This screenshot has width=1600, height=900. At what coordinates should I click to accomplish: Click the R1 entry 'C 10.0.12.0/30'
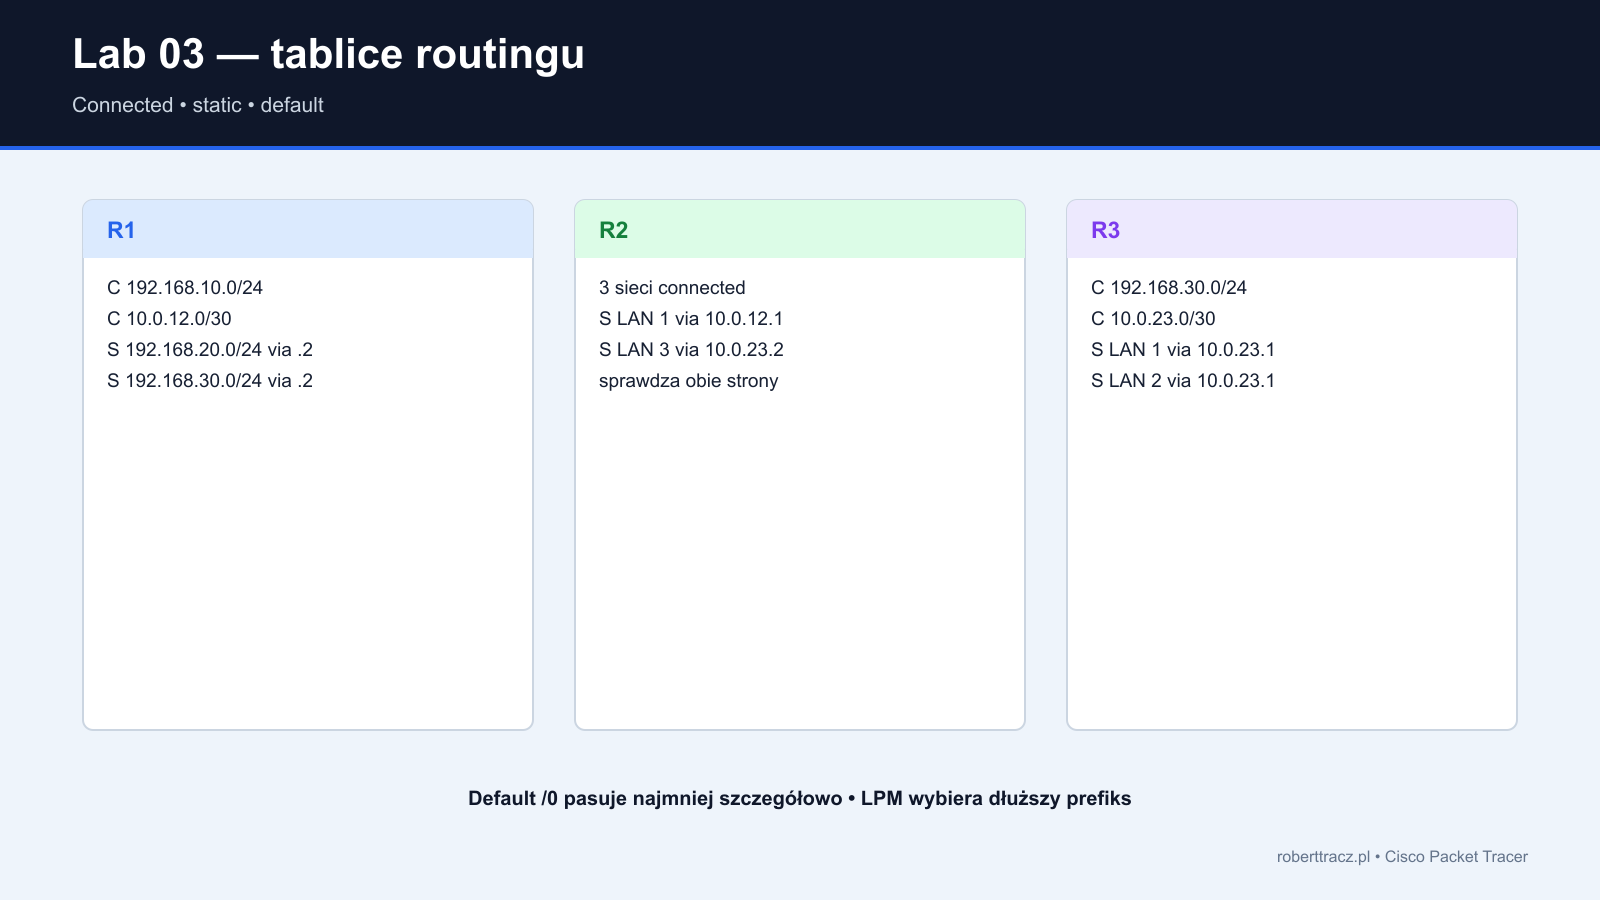[169, 319]
